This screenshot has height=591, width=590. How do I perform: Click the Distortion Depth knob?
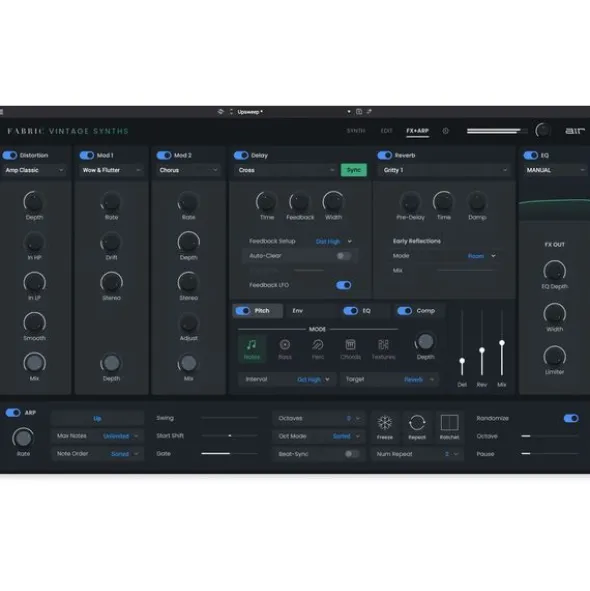tap(34, 202)
